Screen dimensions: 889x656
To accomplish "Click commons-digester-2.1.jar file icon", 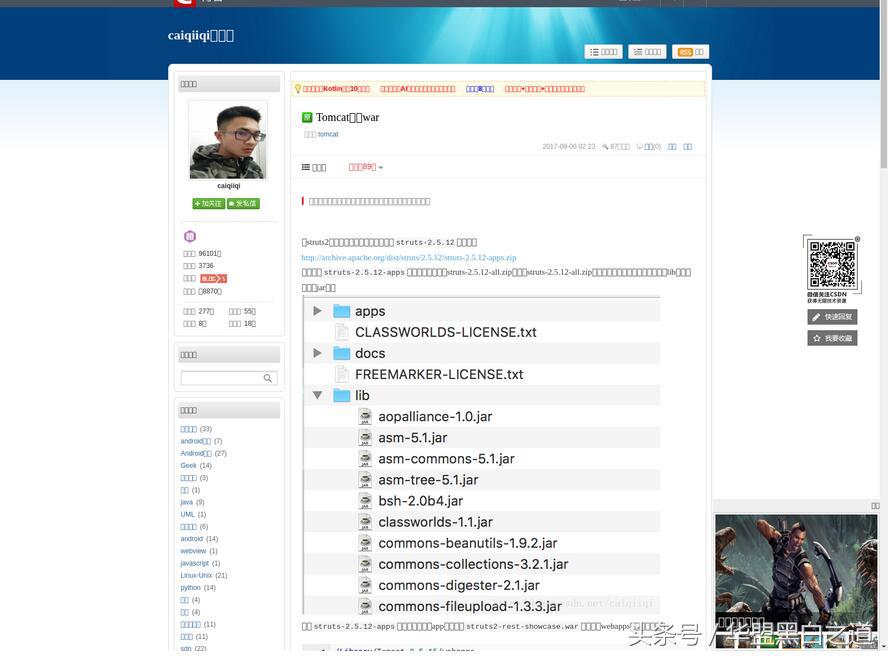I will tap(365, 585).
